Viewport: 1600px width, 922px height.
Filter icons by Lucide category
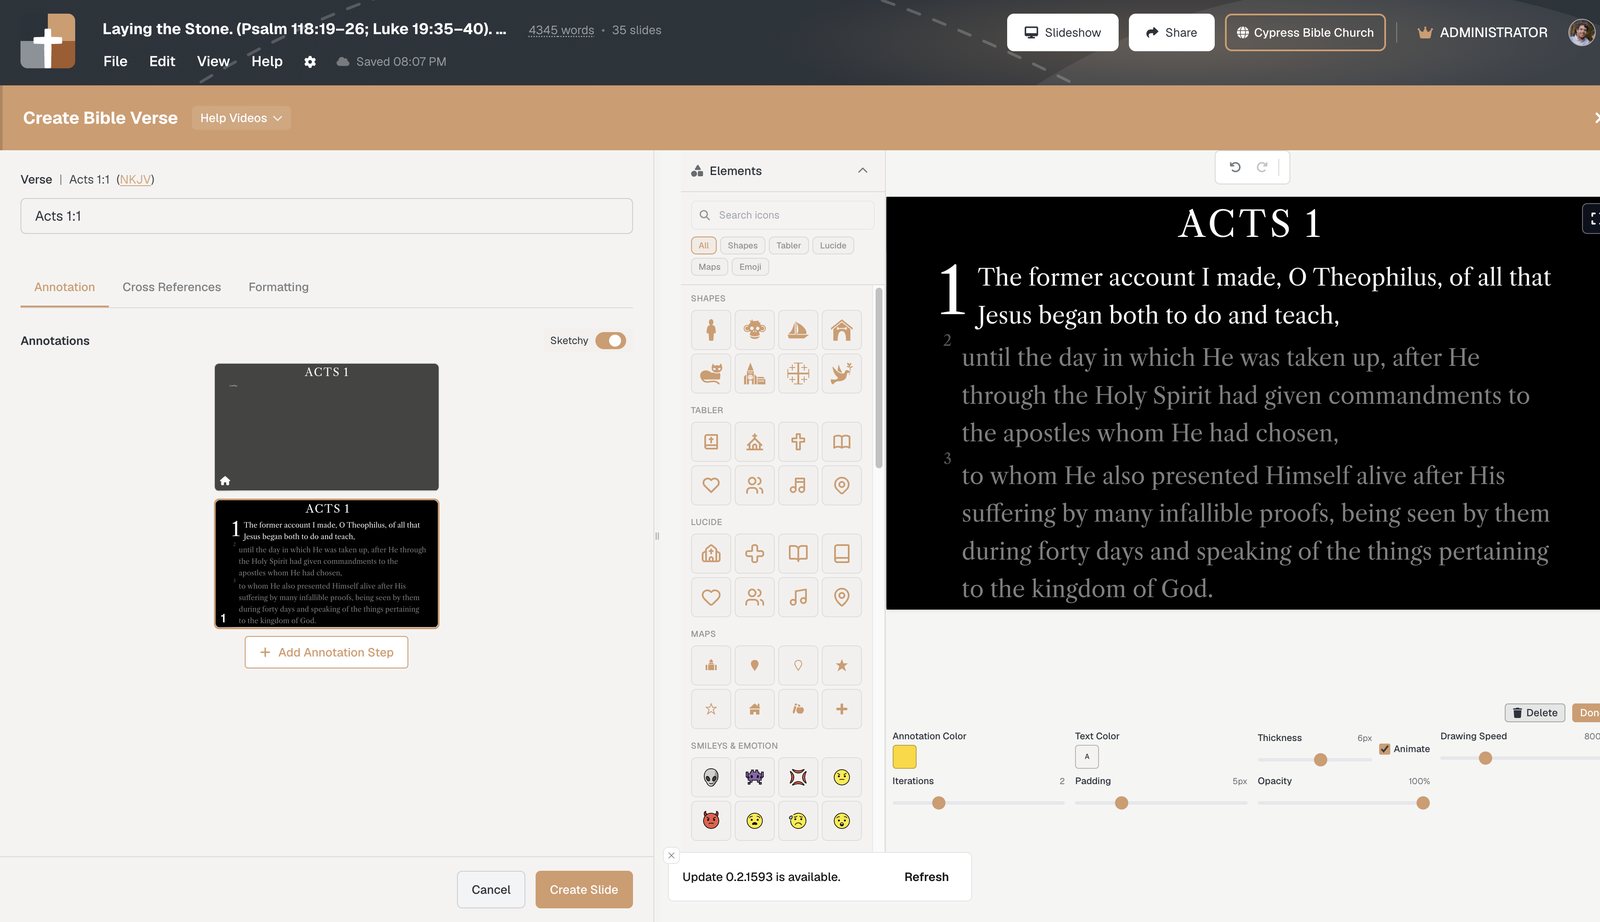click(x=833, y=245)
